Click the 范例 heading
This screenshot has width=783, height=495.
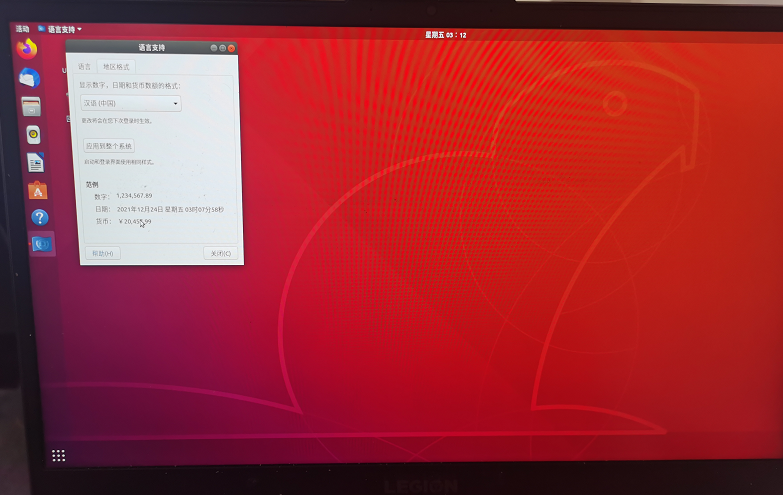[x=92, y=184]
